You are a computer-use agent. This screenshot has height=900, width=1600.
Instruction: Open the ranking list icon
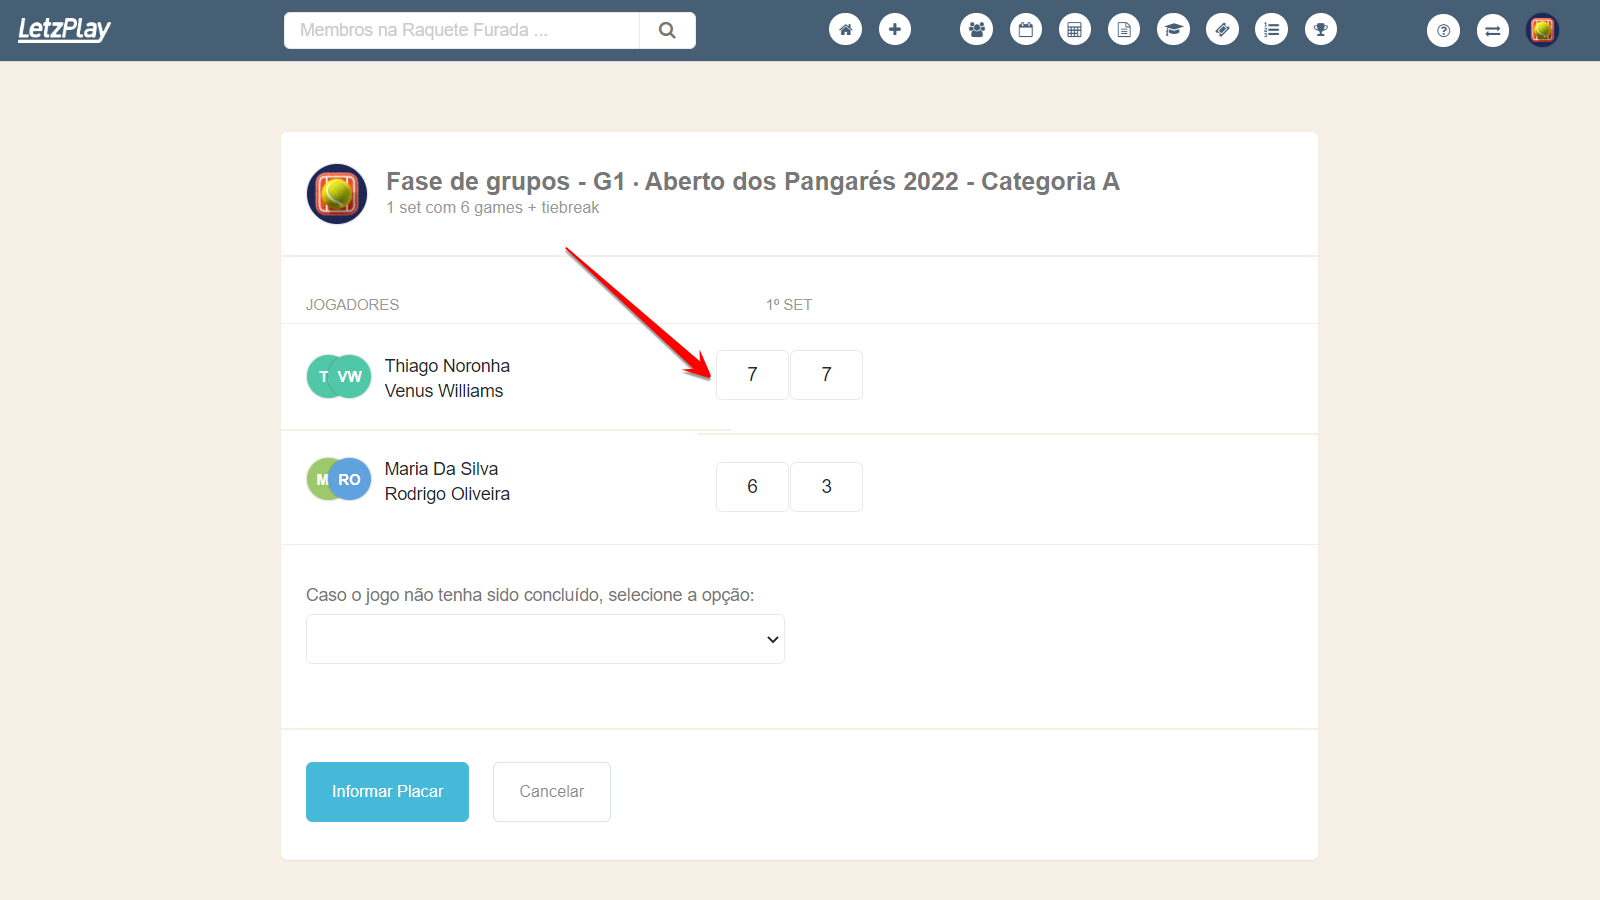tap(1271, 29)
